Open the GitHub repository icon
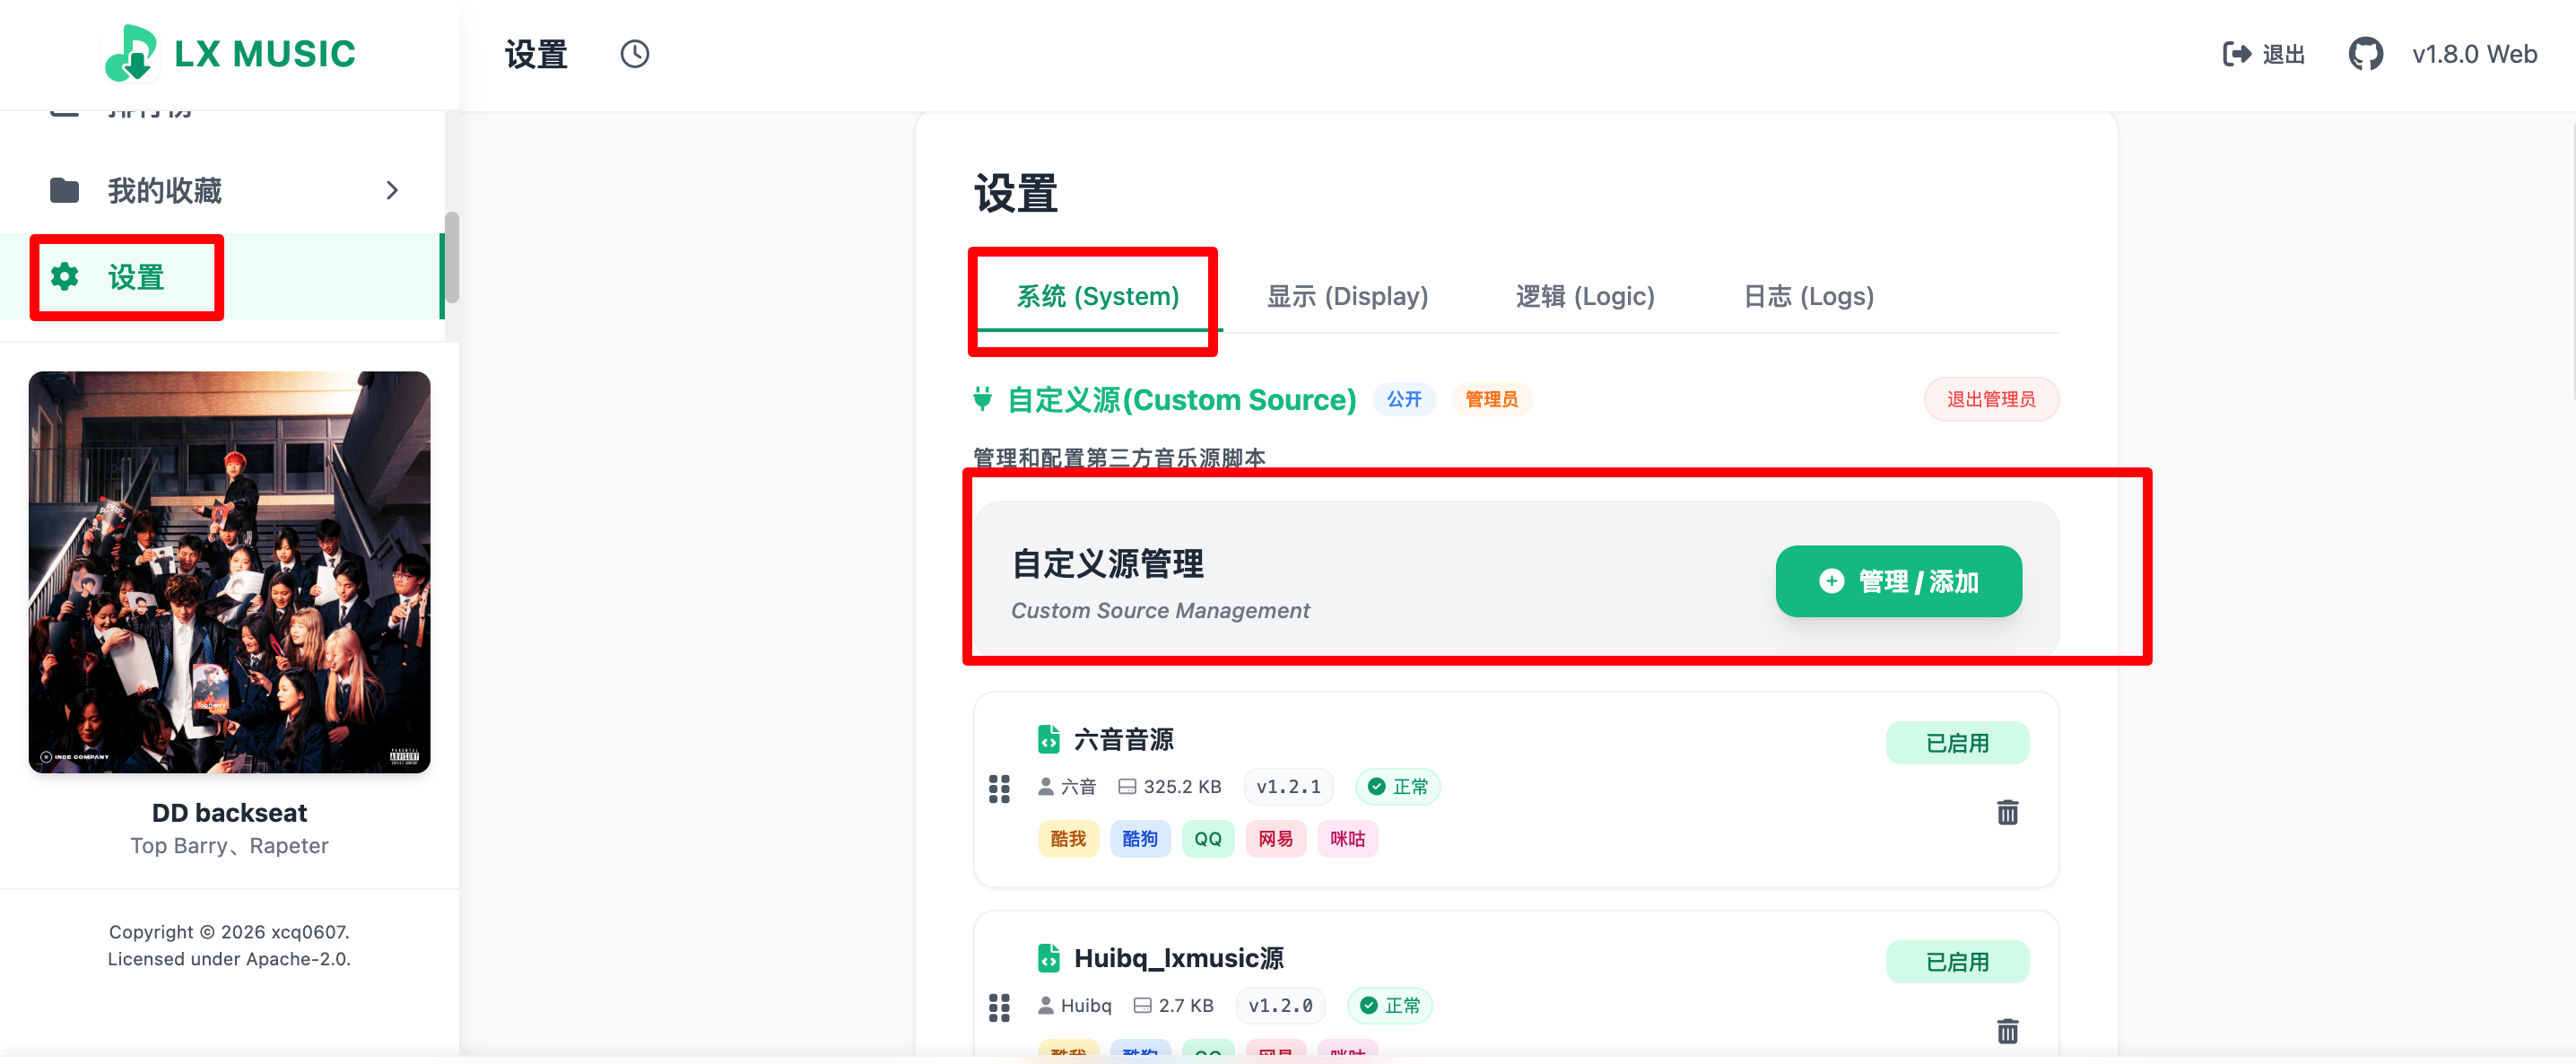The image size is (2576, 1064). 2365,54
